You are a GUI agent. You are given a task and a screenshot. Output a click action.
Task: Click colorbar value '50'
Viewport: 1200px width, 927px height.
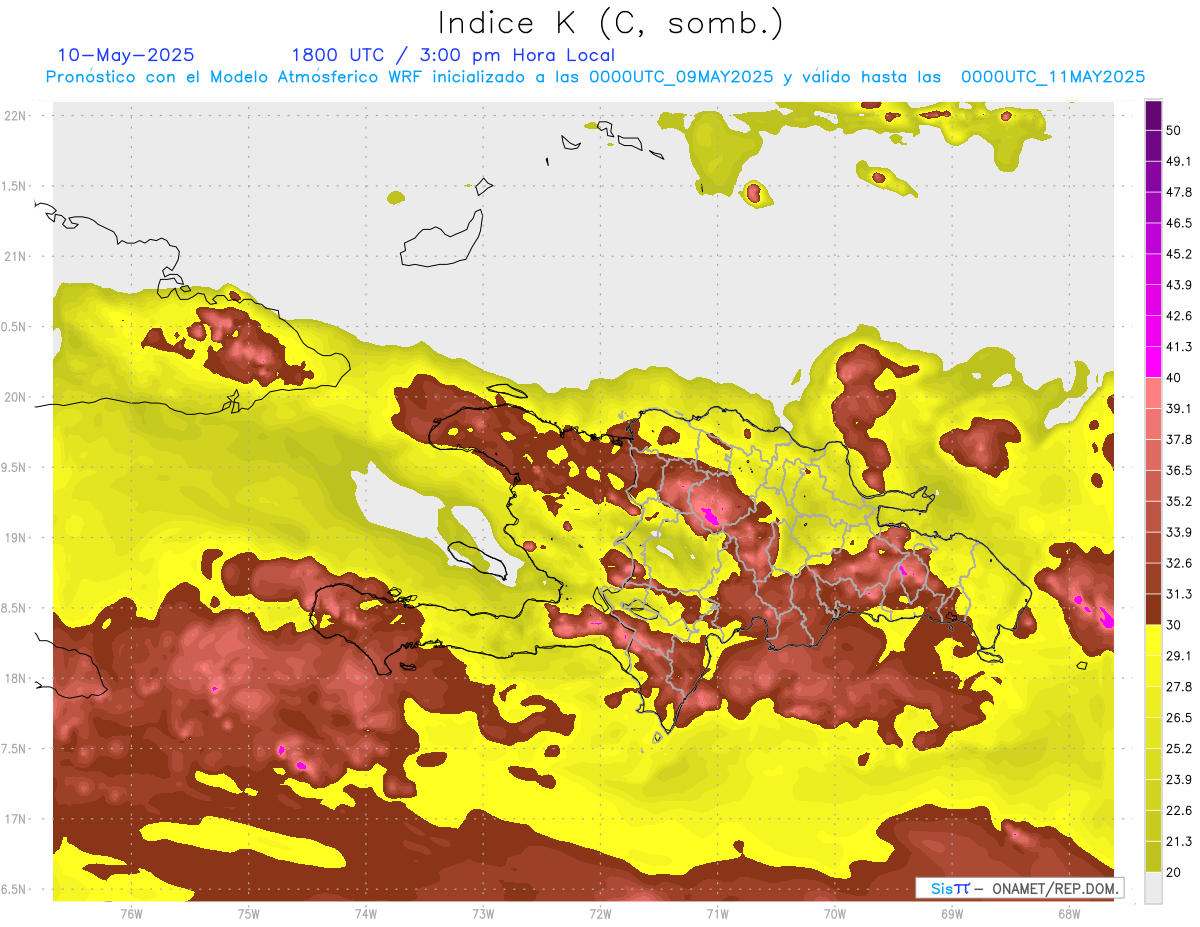click(x=1175, y=131)
